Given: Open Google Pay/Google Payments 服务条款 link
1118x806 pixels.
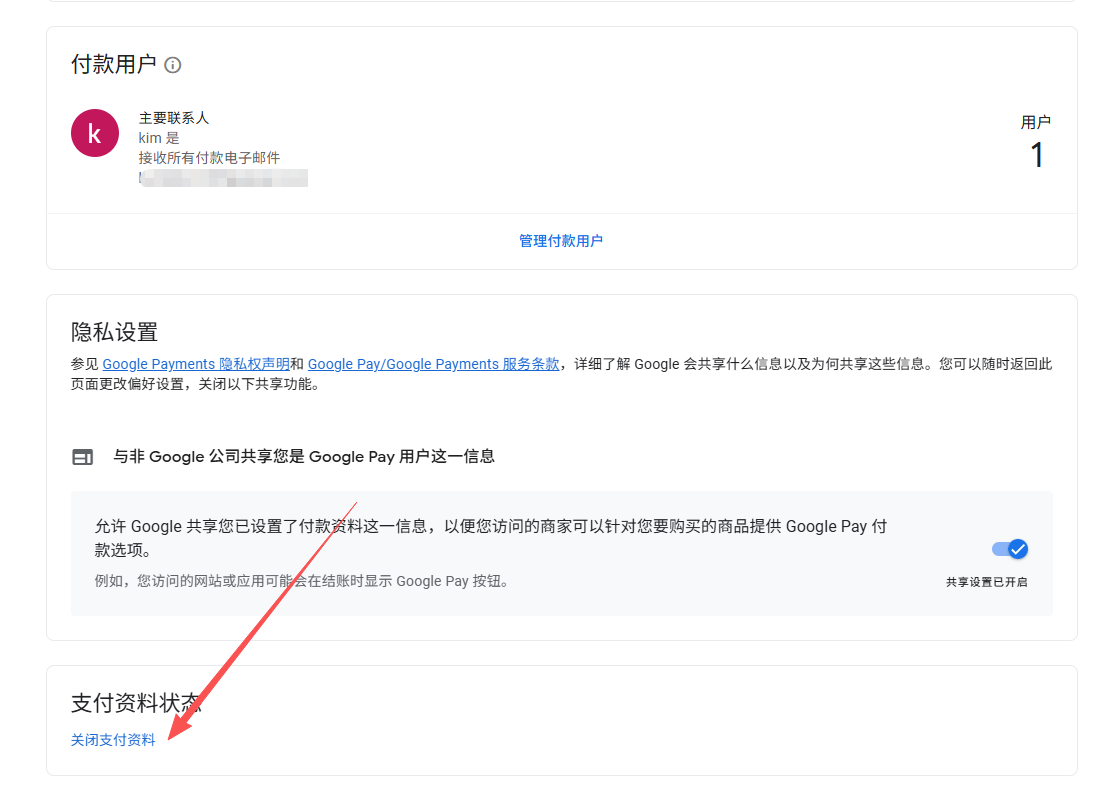Looking at the screenshot, I should tap(433, 365).
